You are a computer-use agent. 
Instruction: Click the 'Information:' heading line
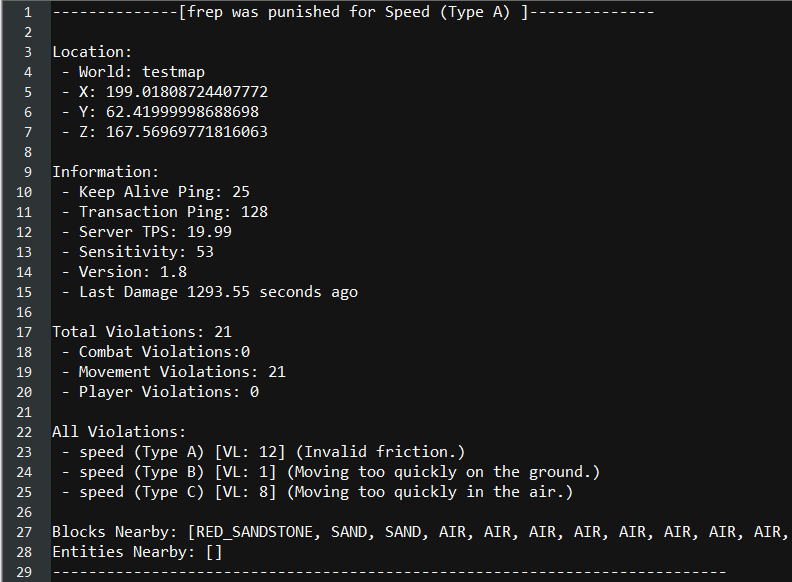click(105, 172)
